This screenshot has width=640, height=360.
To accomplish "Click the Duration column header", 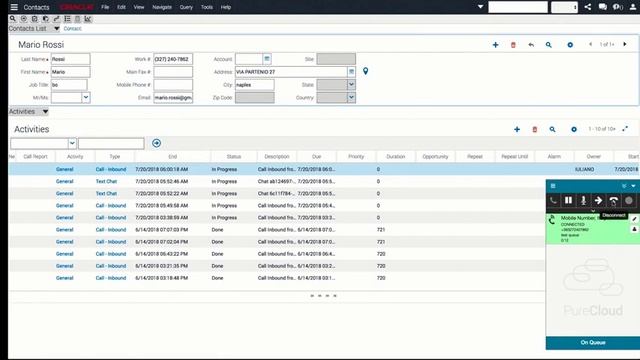I will [396, 156].
